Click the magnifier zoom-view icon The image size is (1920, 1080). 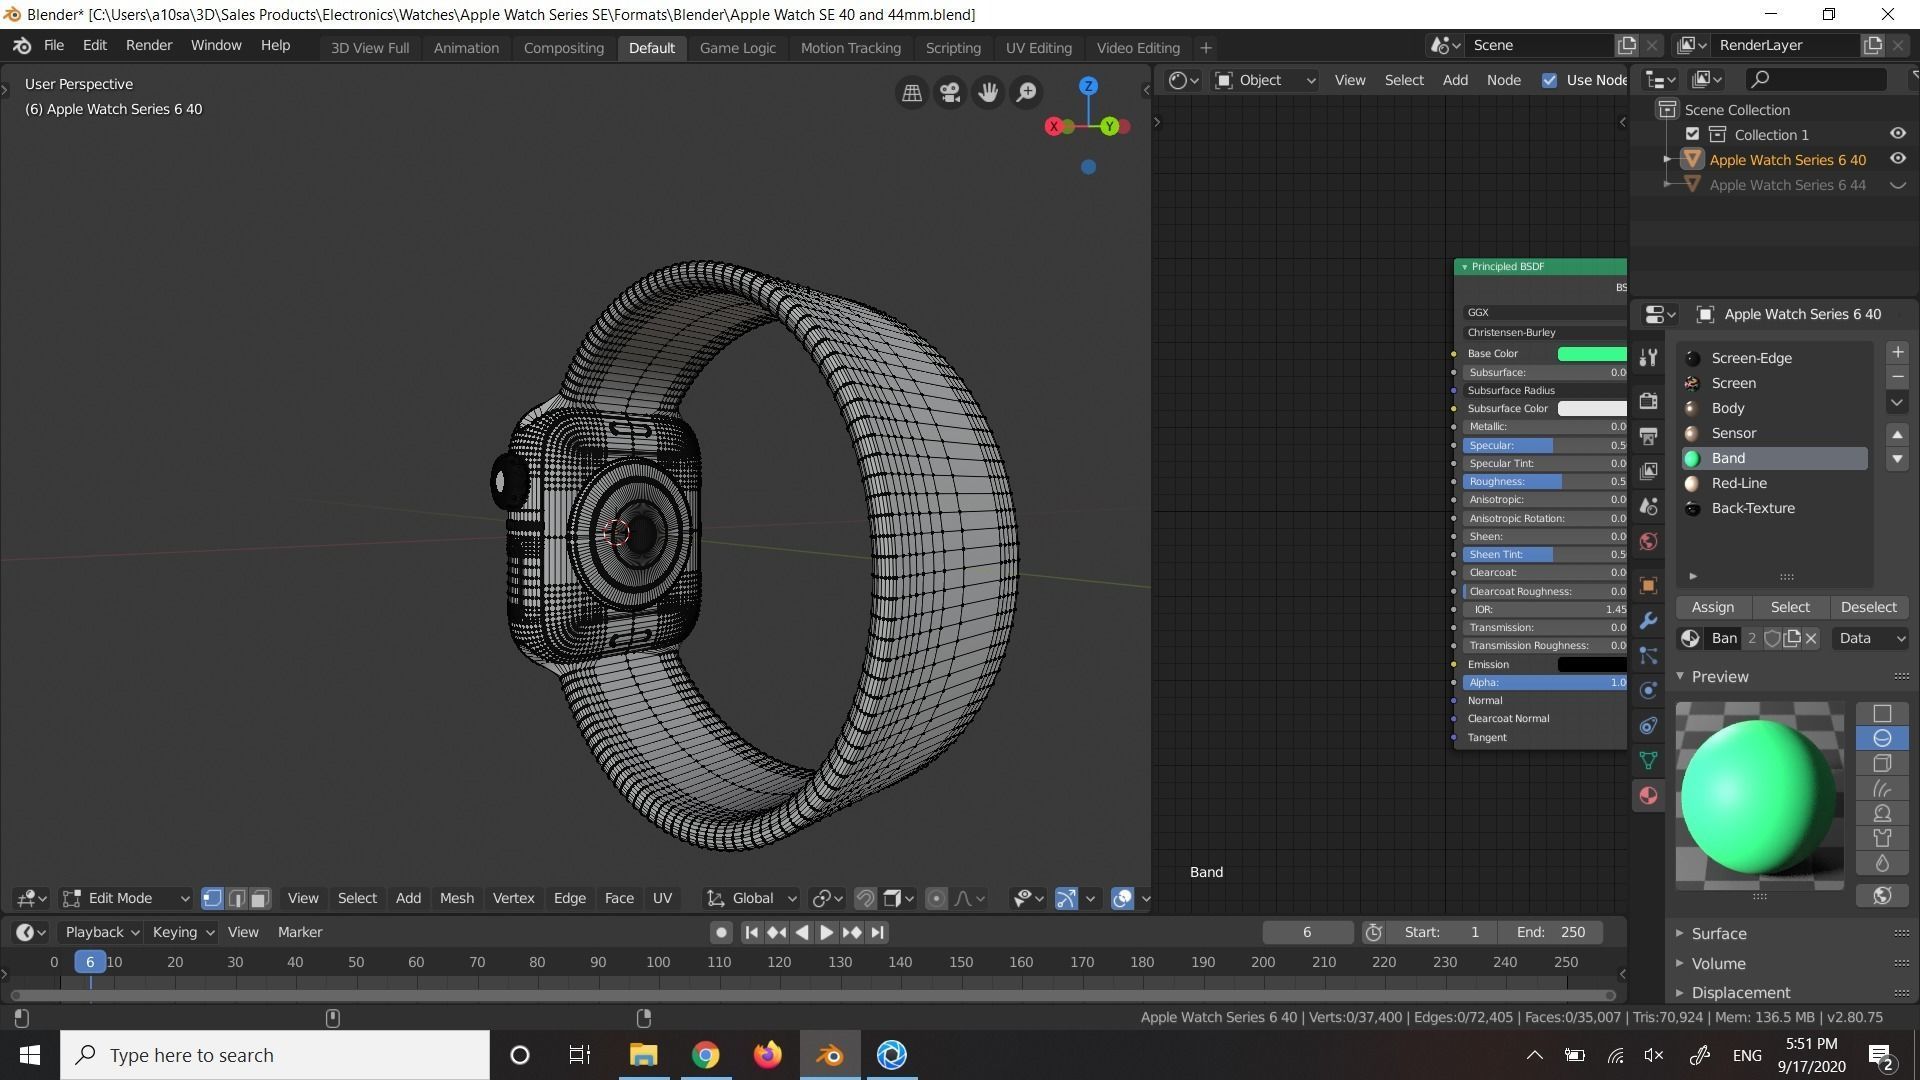(x=1026, y=93)
